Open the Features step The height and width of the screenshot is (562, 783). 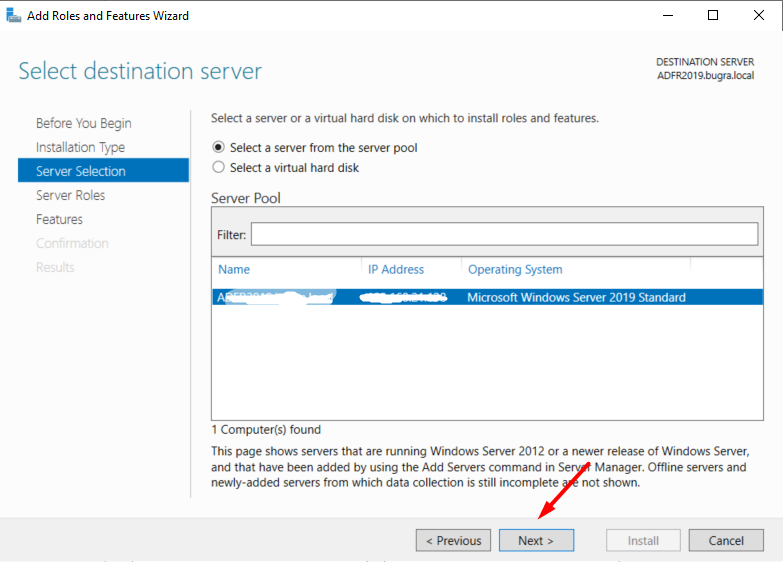59,219
